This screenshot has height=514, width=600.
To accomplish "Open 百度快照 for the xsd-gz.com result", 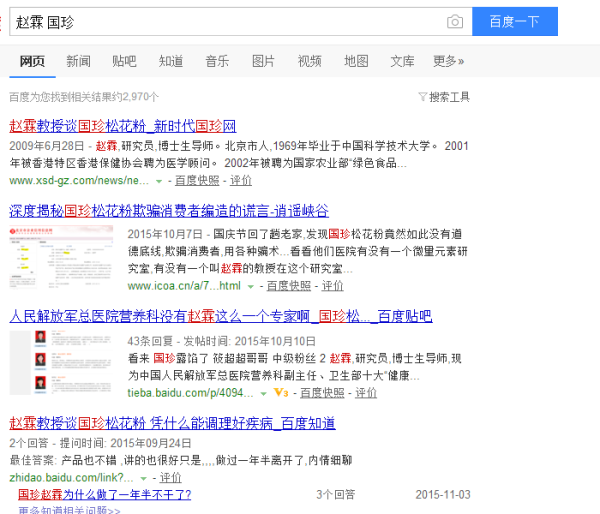I will (196, 181).
